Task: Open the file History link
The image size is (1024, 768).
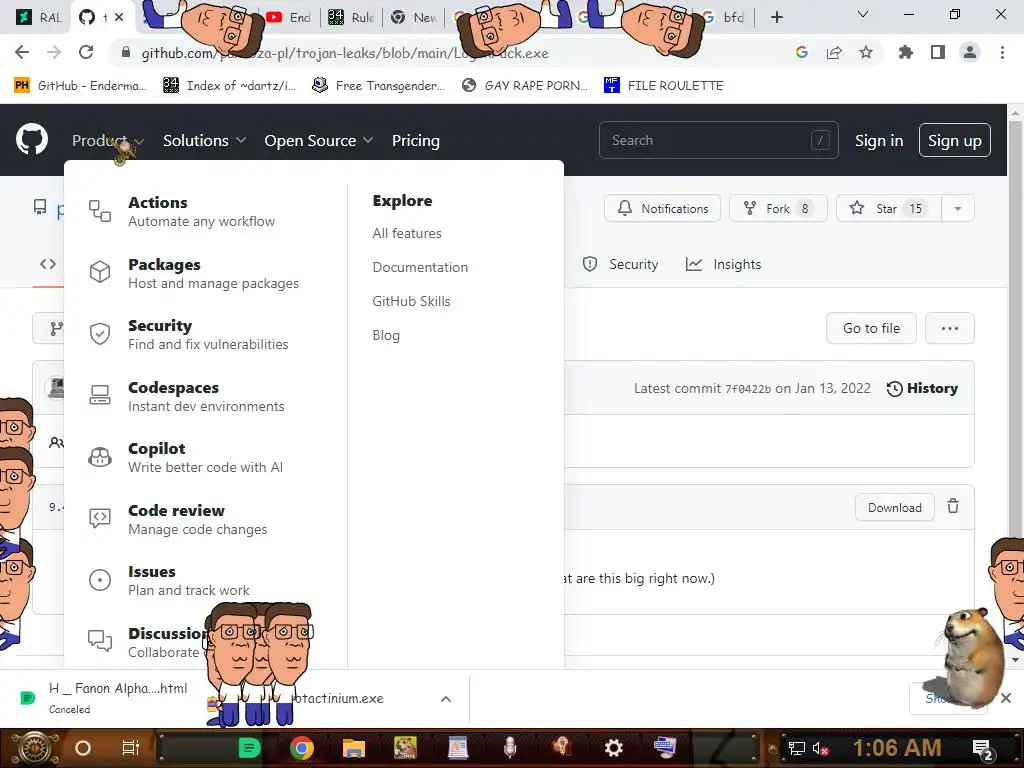Action: 922,389
